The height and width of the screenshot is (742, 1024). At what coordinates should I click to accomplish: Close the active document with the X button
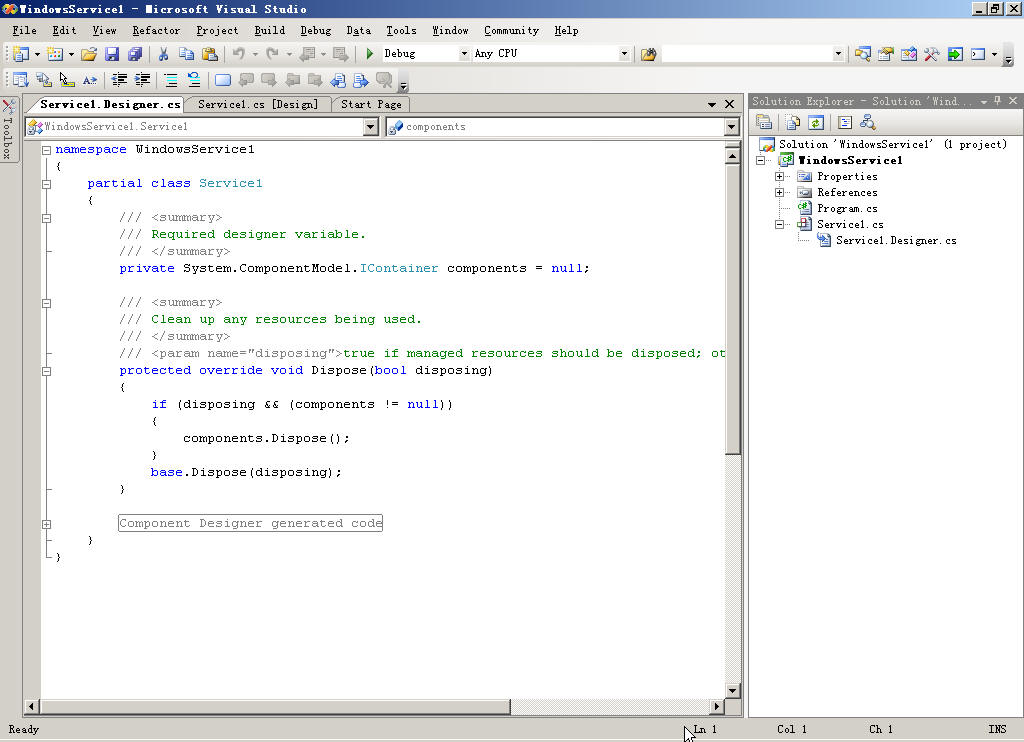tap(729, 105)
